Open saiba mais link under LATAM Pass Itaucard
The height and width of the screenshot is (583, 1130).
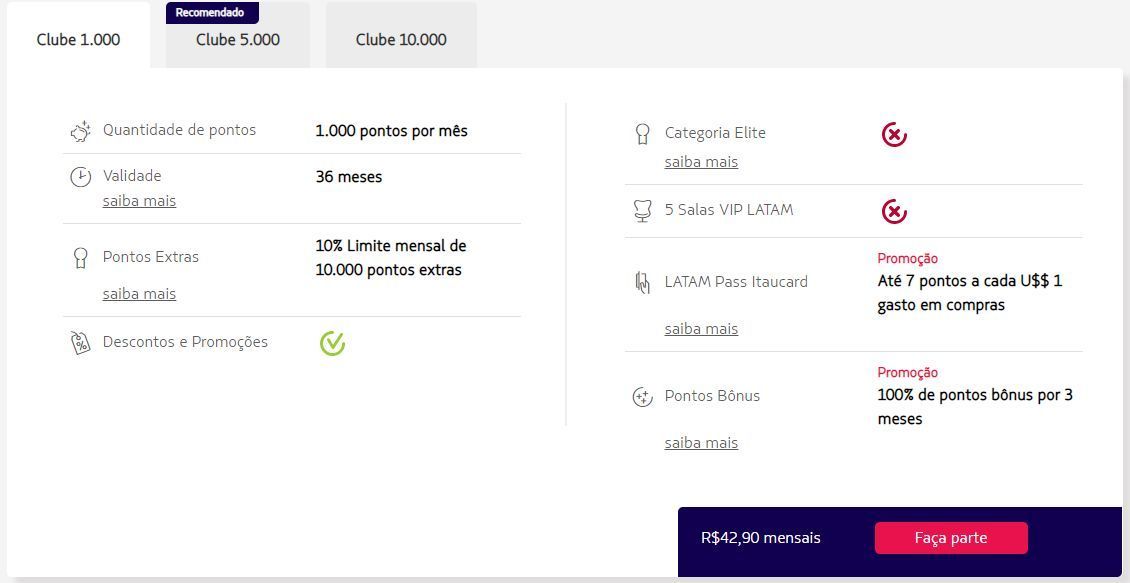point(701,329)
